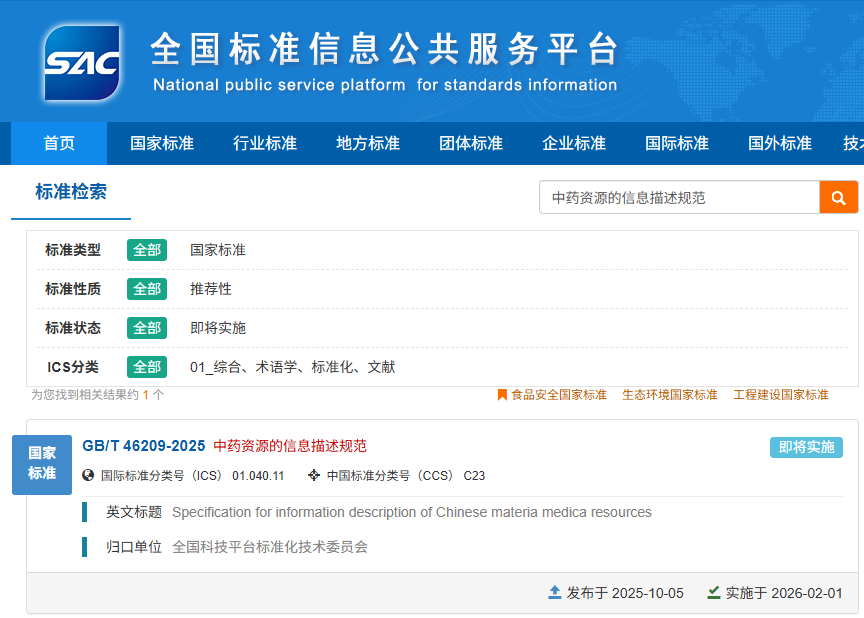Click the 即将实施 status tag on result
864x618 pixels.
coord(806,447)
